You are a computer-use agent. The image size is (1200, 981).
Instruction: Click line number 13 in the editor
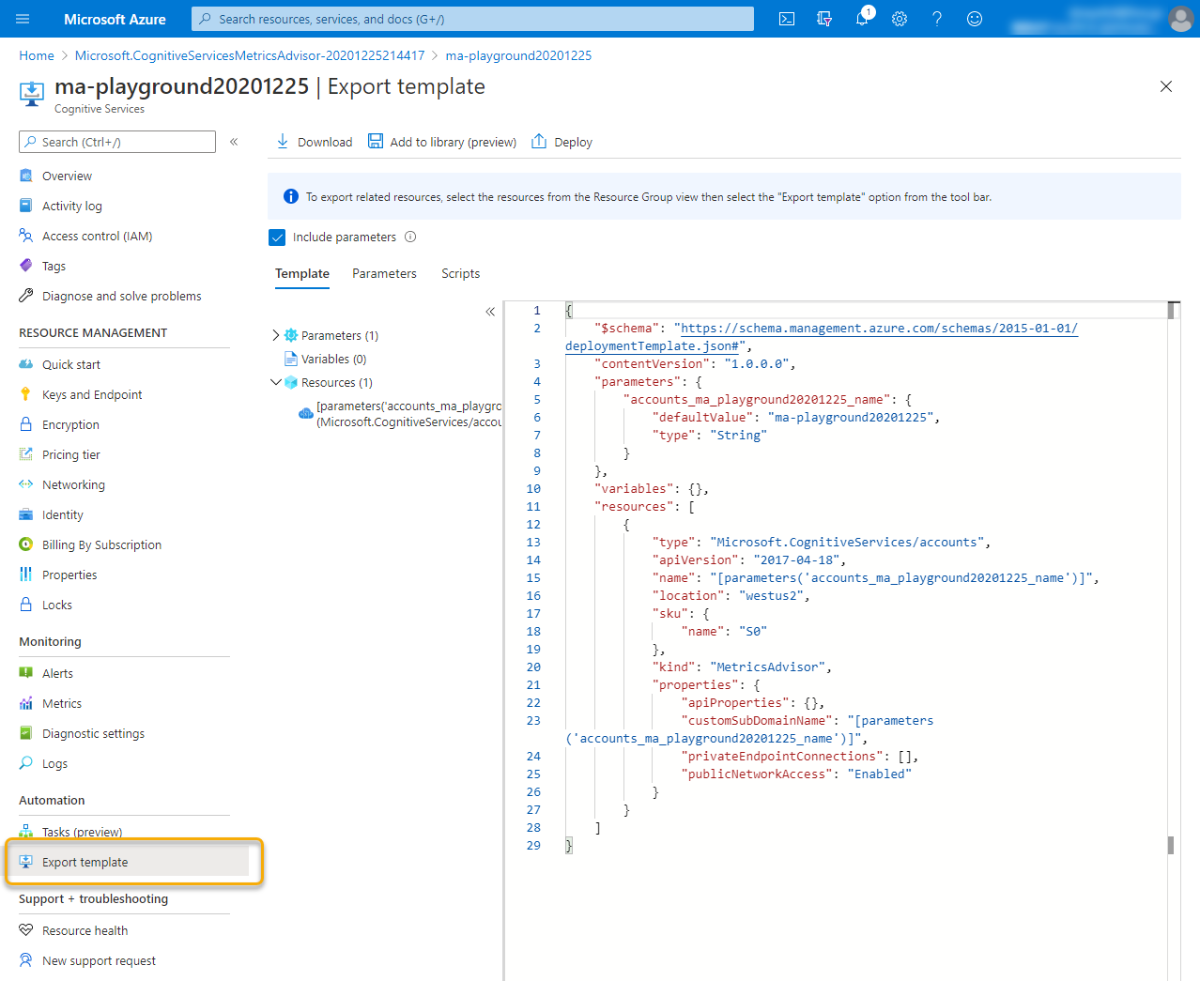534,542
